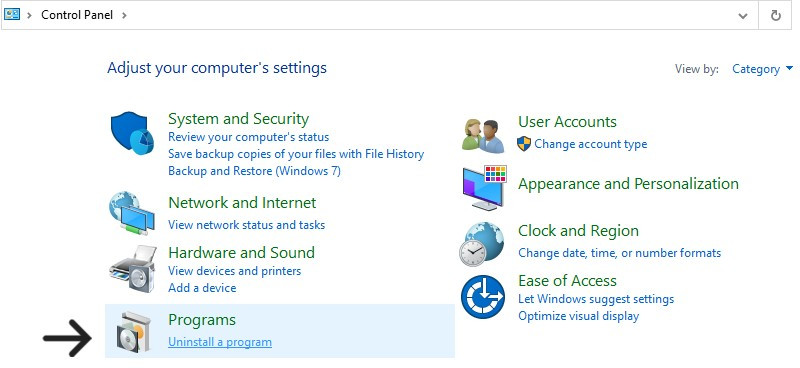This screenshot has width=800, height=368.
Task: Open View network status and tasks
Action: tap(246, 225)
